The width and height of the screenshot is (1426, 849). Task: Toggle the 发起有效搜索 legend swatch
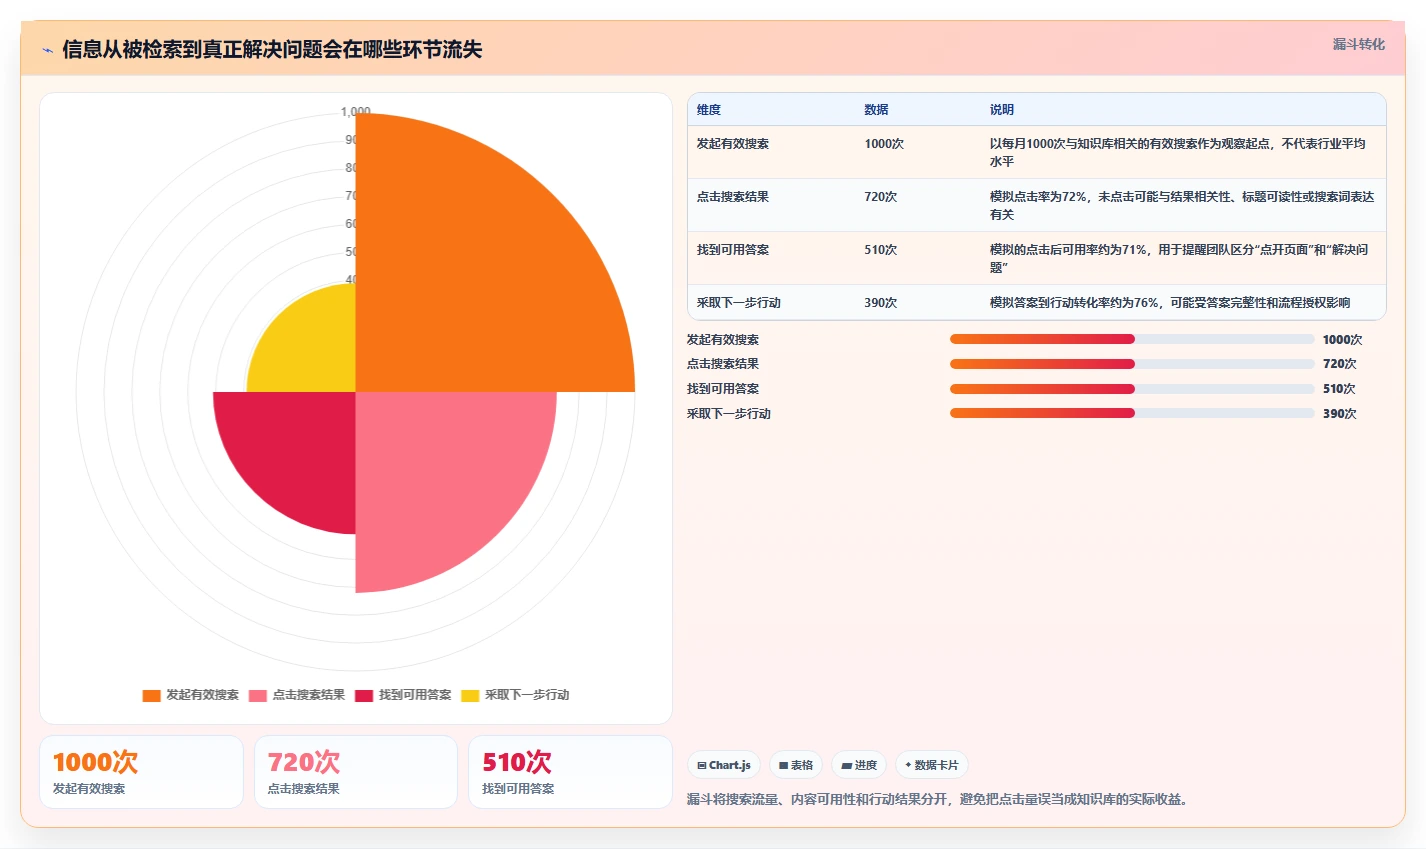coord(151,695)
